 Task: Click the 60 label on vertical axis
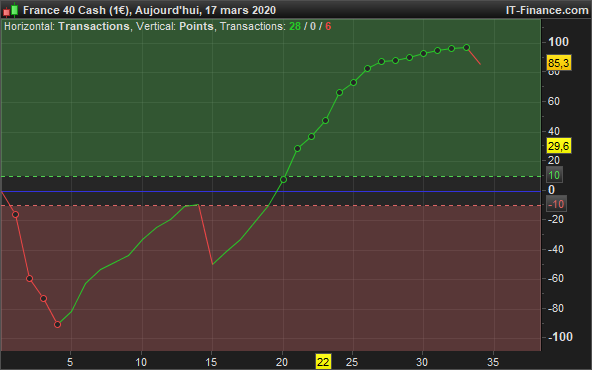pyautogui.click(x=553, y=101)
